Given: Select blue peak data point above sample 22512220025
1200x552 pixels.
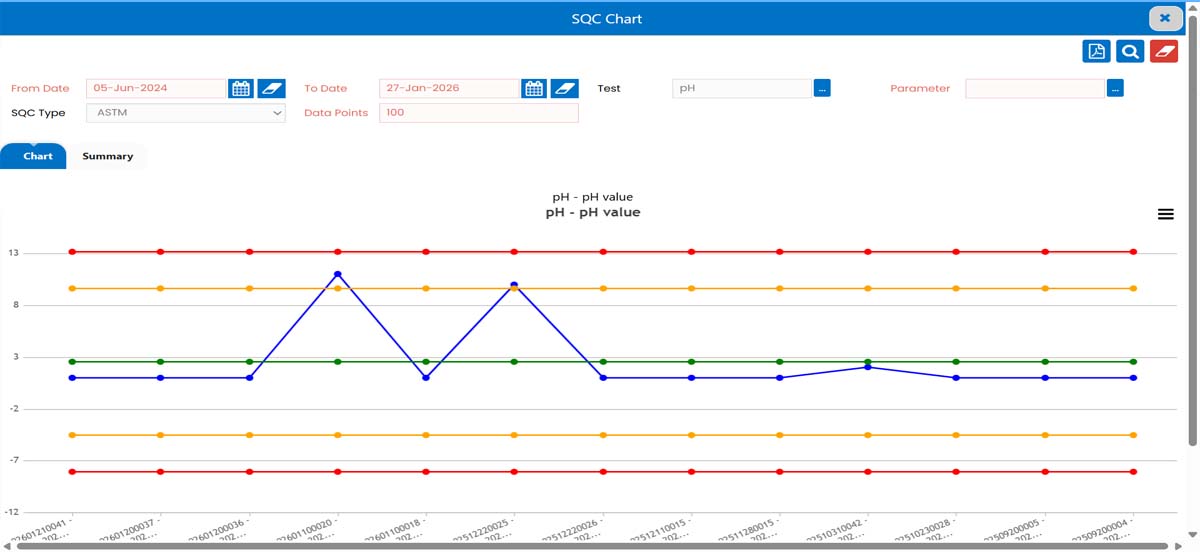Looking at the screenshot, I should (514, 285).
